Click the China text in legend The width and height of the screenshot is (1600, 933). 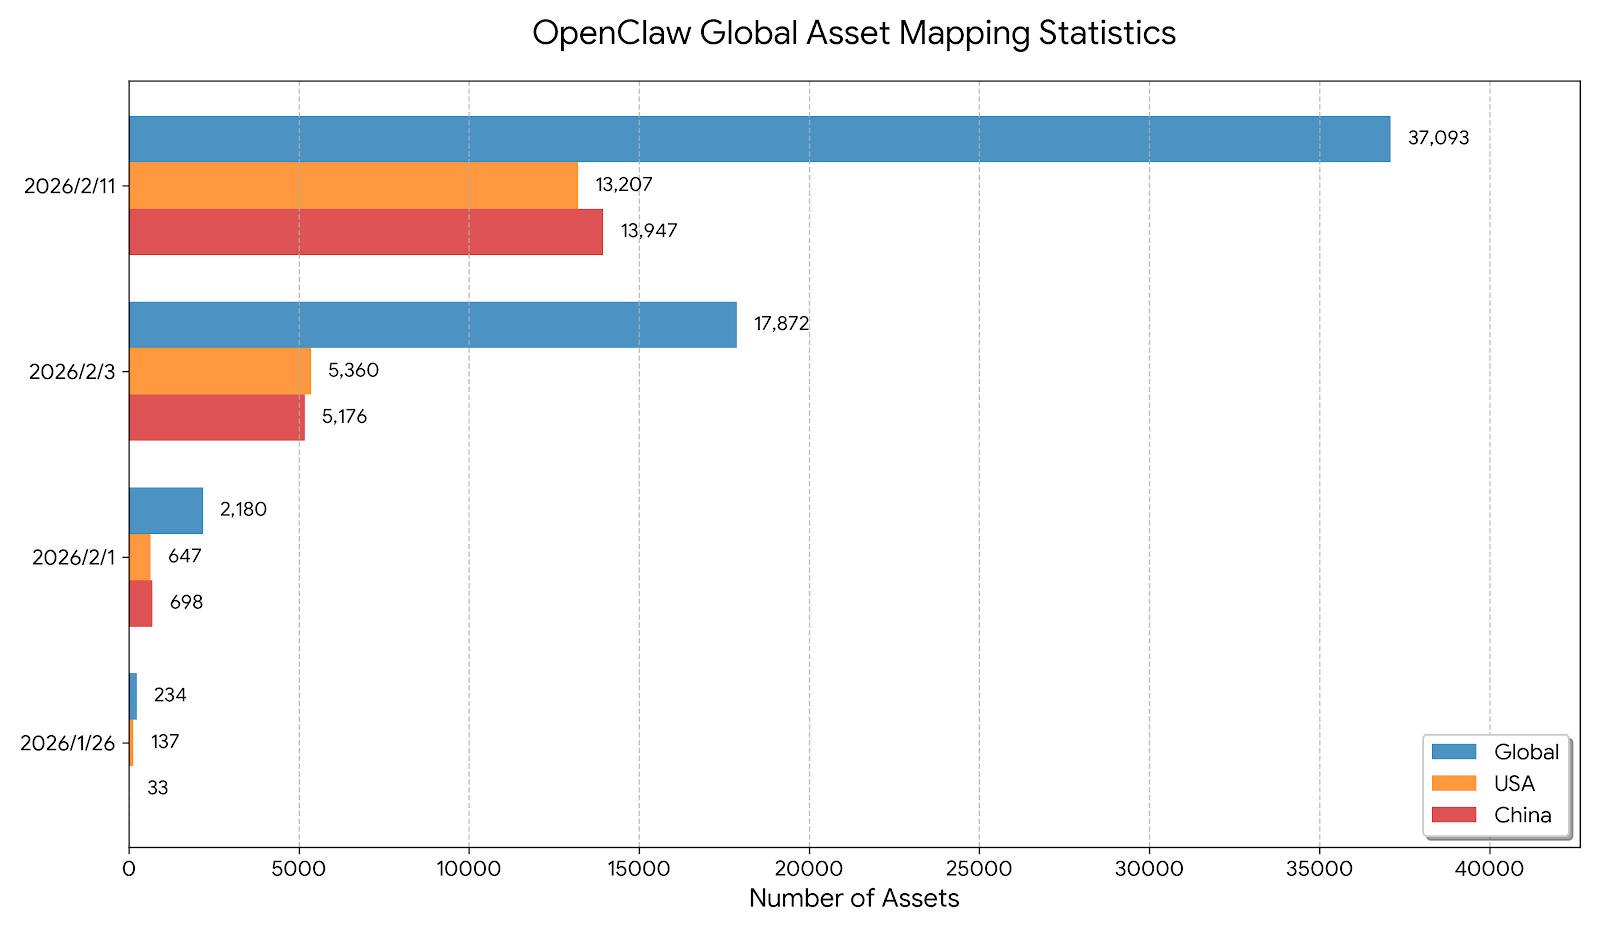[x=1522, y=815]
